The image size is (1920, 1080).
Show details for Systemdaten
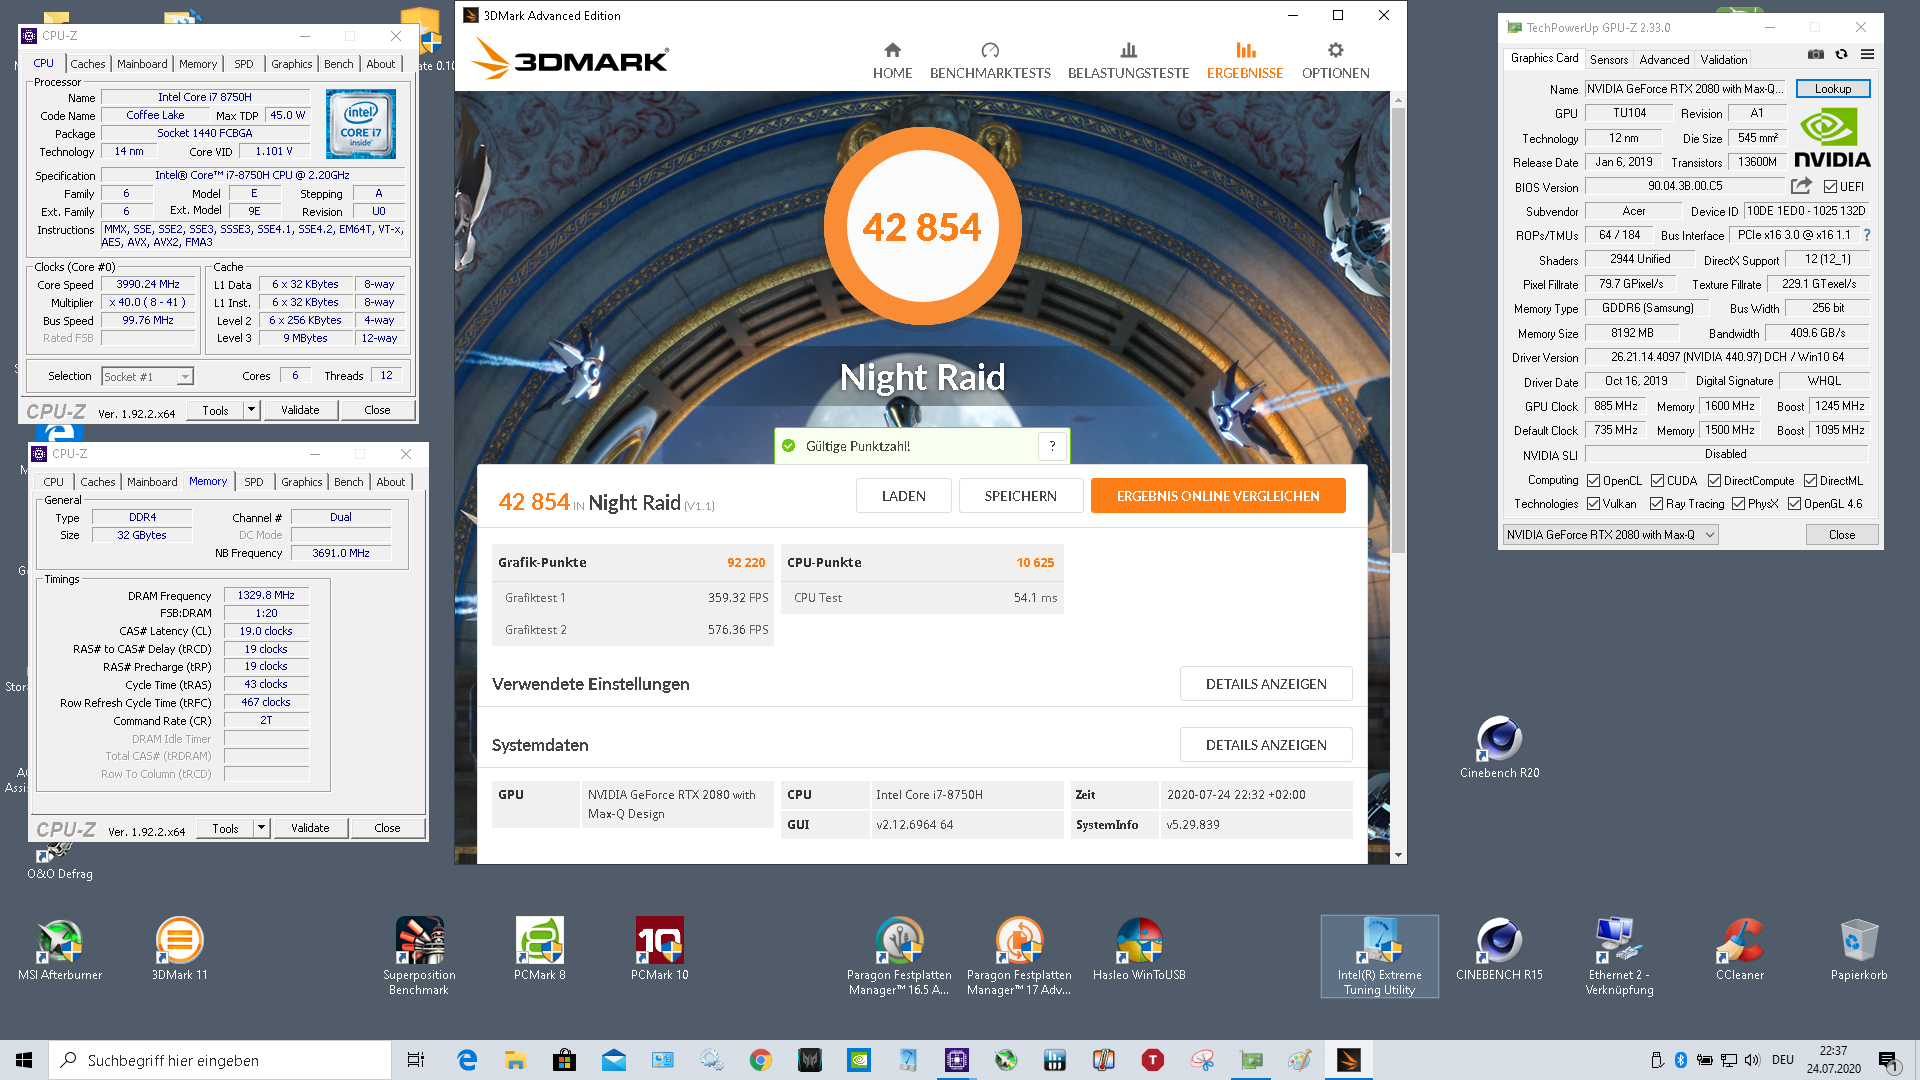tap(1266, 745)
